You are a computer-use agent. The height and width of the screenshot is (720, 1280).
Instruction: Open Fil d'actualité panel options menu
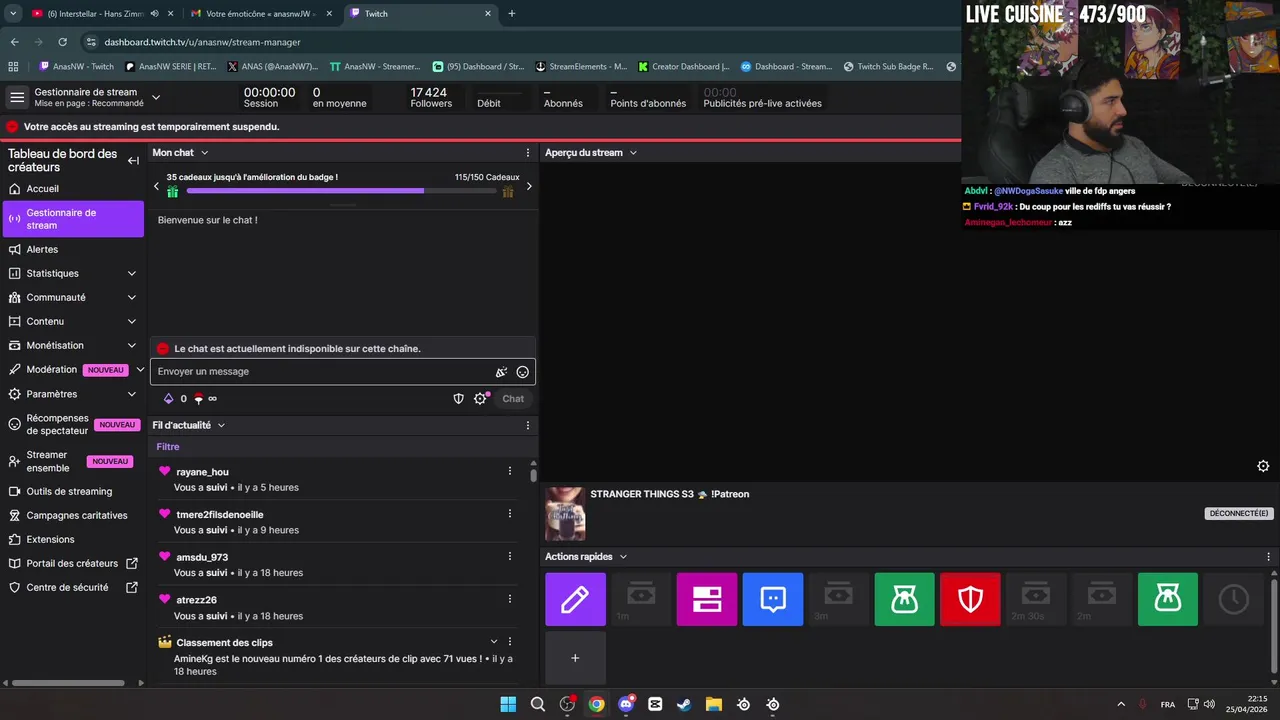tap(528, 425)
